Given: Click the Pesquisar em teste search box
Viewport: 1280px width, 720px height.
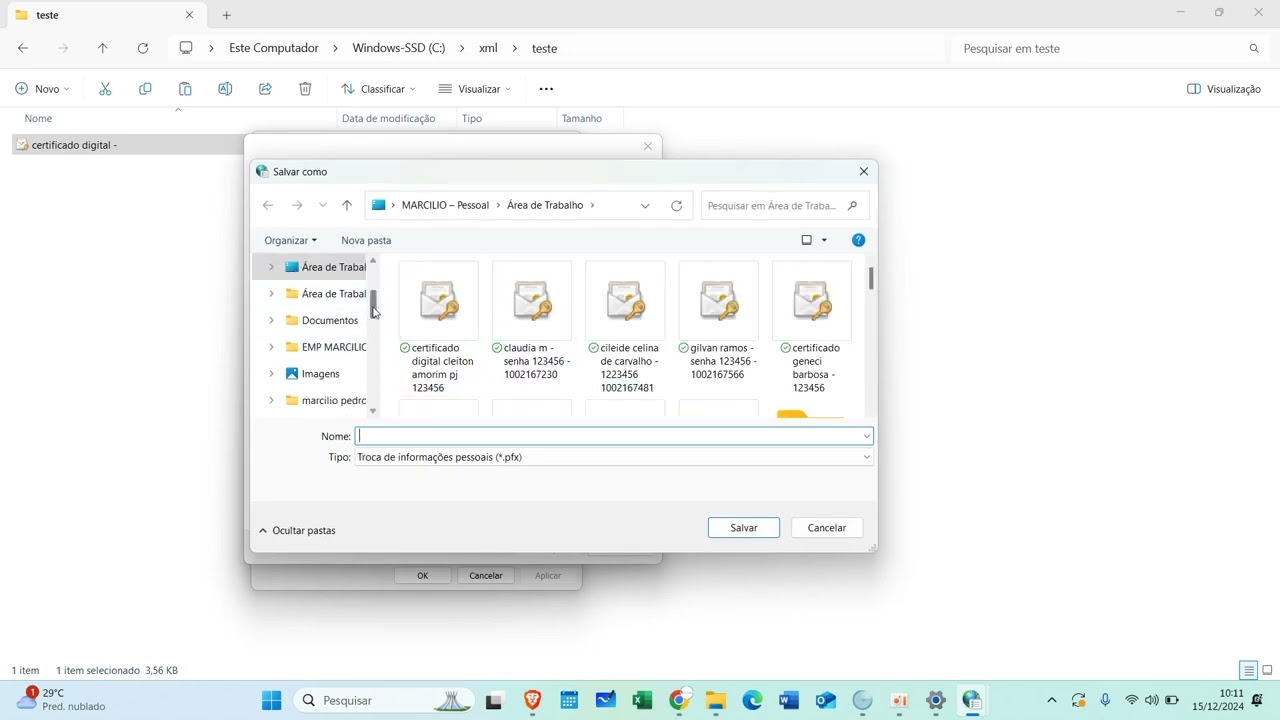Looking at the screenshot, I should pos(1110,48).
